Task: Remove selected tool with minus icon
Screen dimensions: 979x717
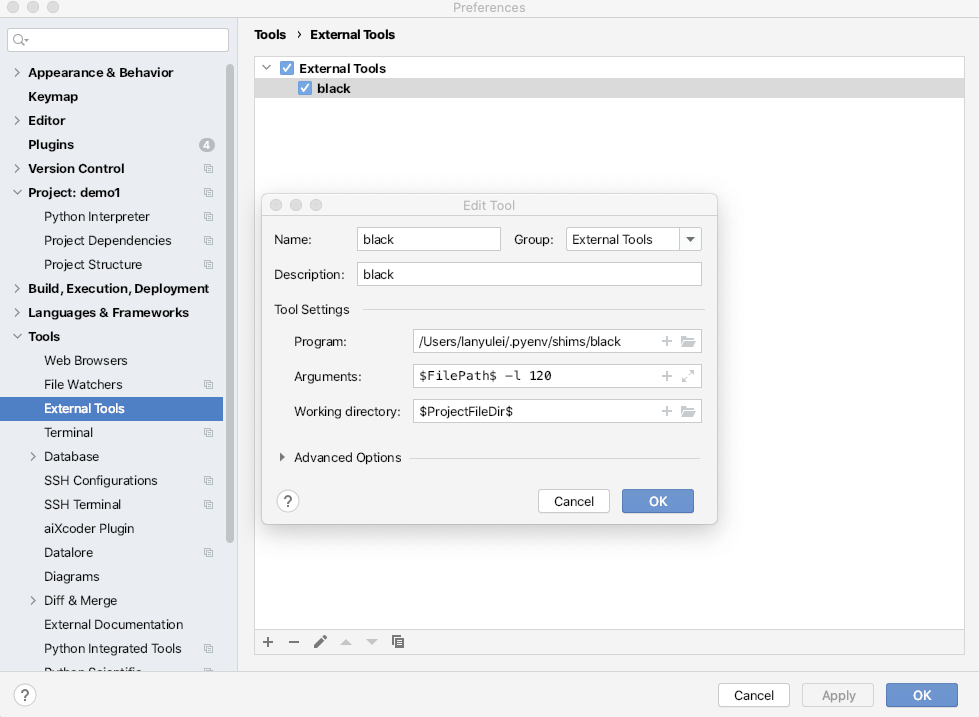Action: point(294,642)
